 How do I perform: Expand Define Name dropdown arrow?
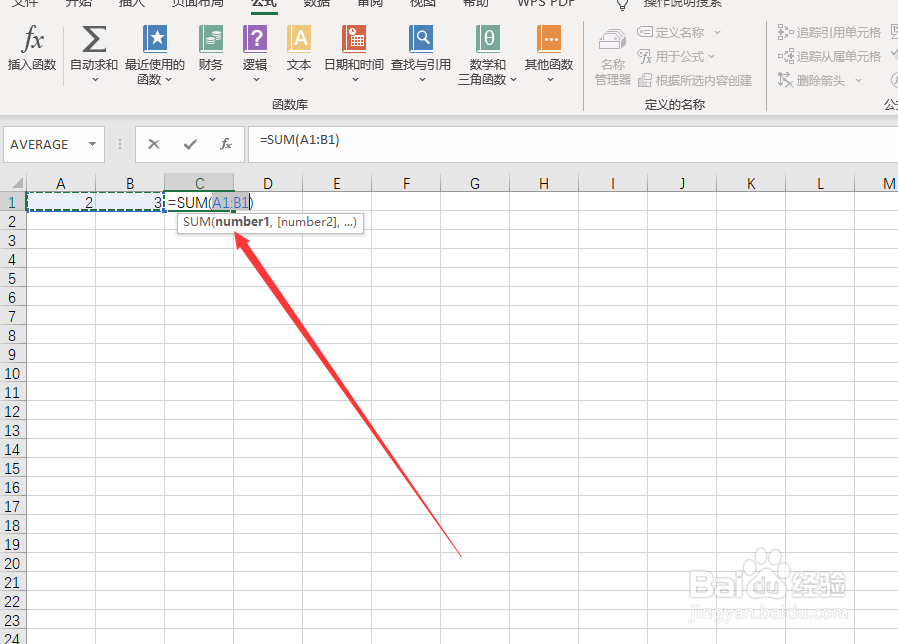click(717, 33)
